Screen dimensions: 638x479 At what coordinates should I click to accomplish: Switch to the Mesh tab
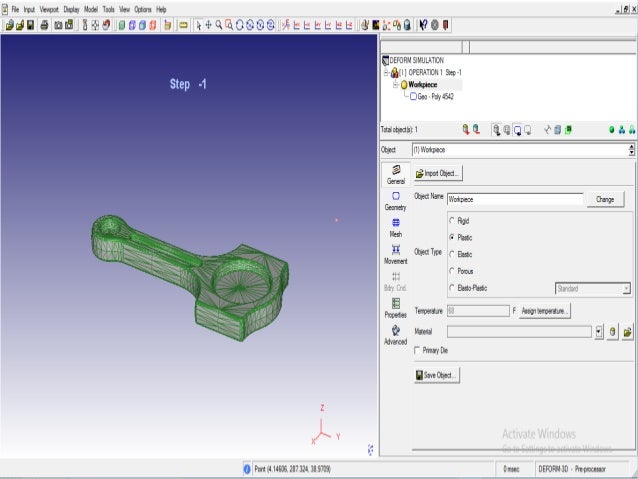coord(395,228)
